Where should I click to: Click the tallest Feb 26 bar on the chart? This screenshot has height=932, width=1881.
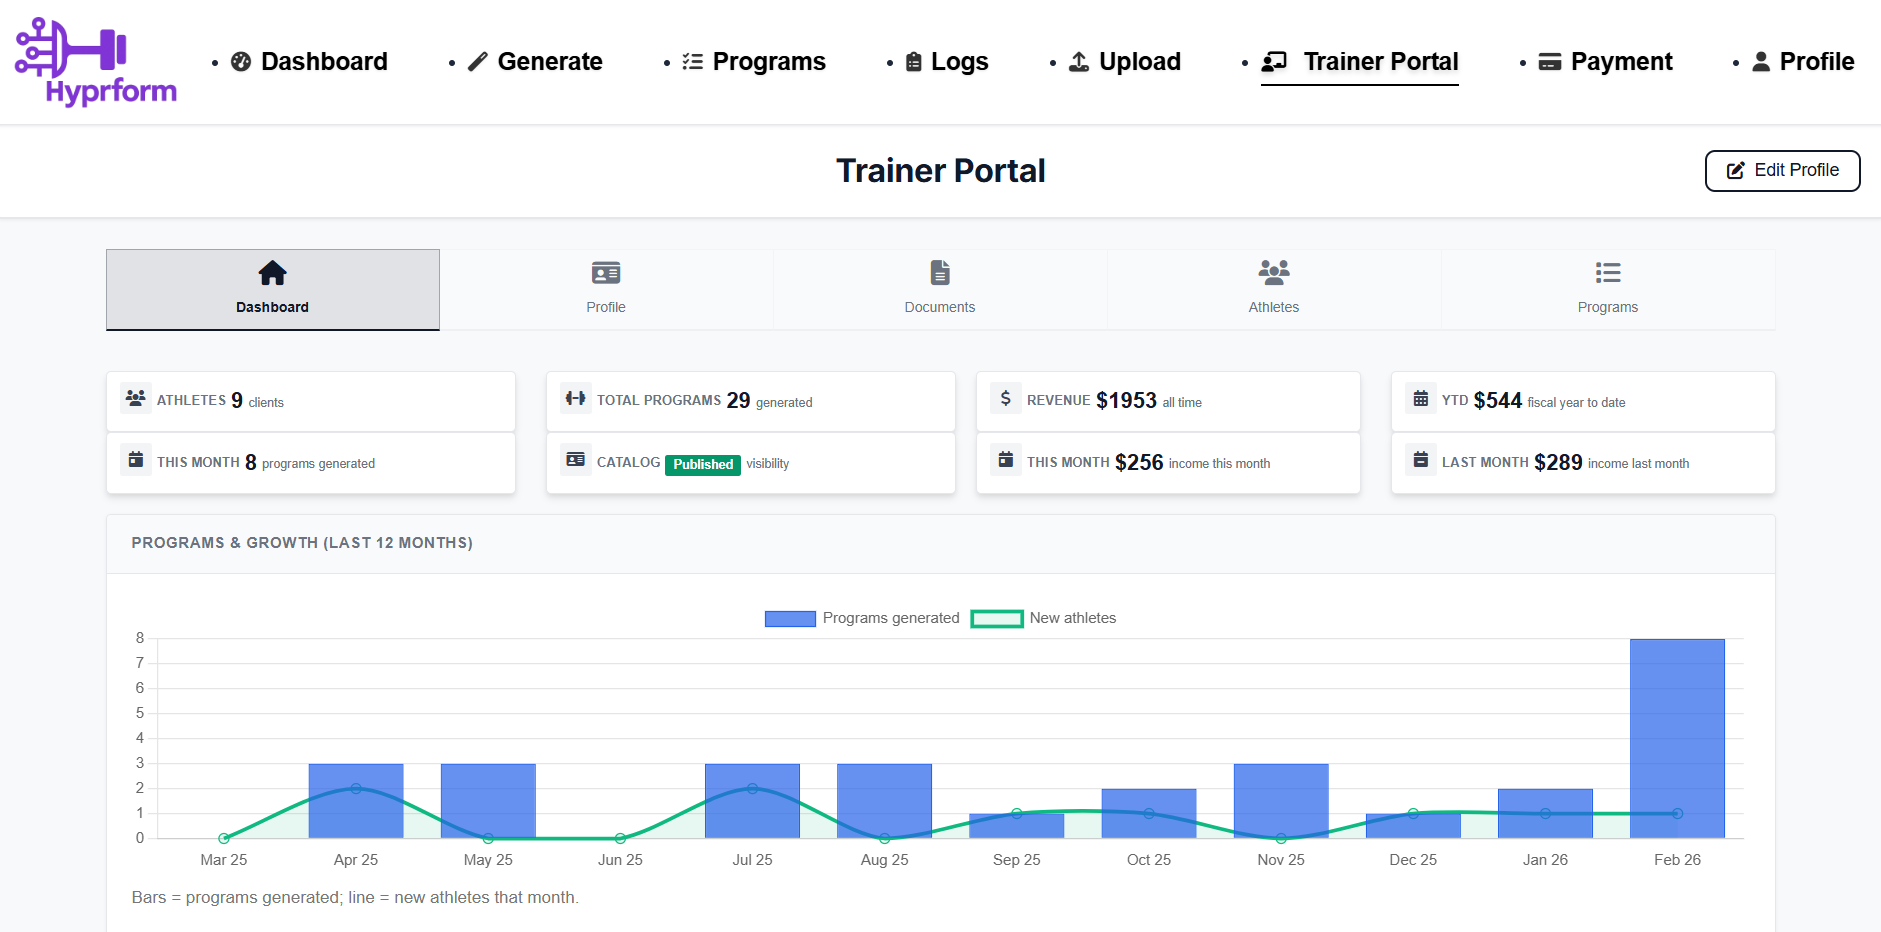pyautogui.click(x=1676, y=740)
